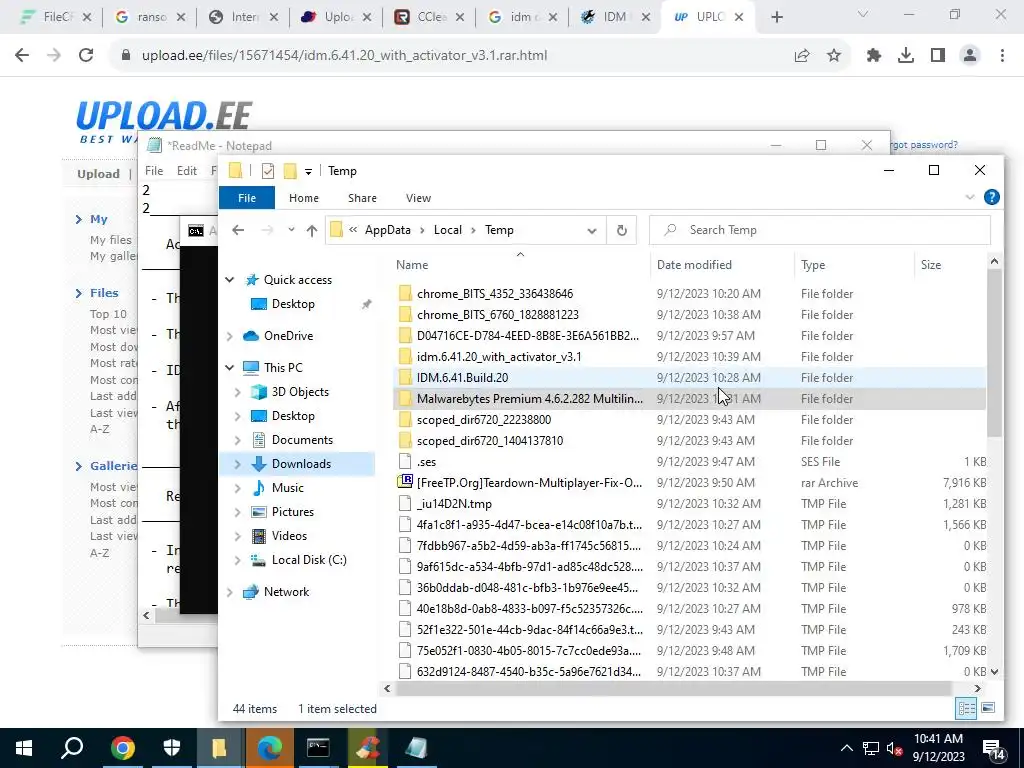Open the Home ribbon tab
This screenshot has width=1024, height=768.
point(304,198)
